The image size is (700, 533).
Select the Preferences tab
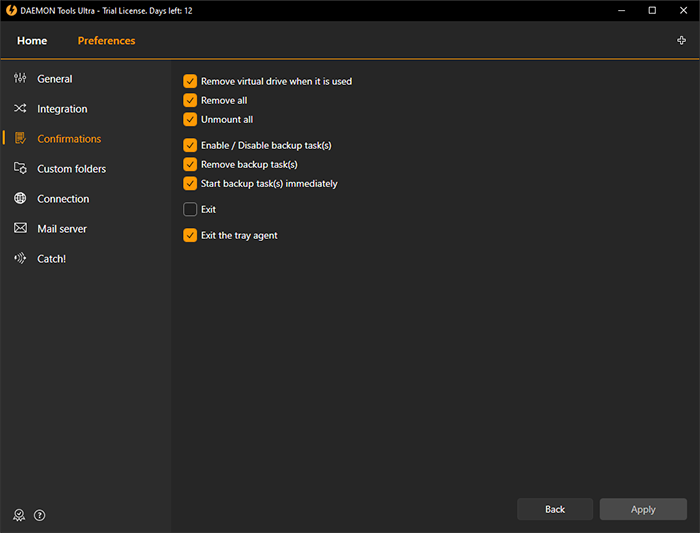(x=106, y=41)
